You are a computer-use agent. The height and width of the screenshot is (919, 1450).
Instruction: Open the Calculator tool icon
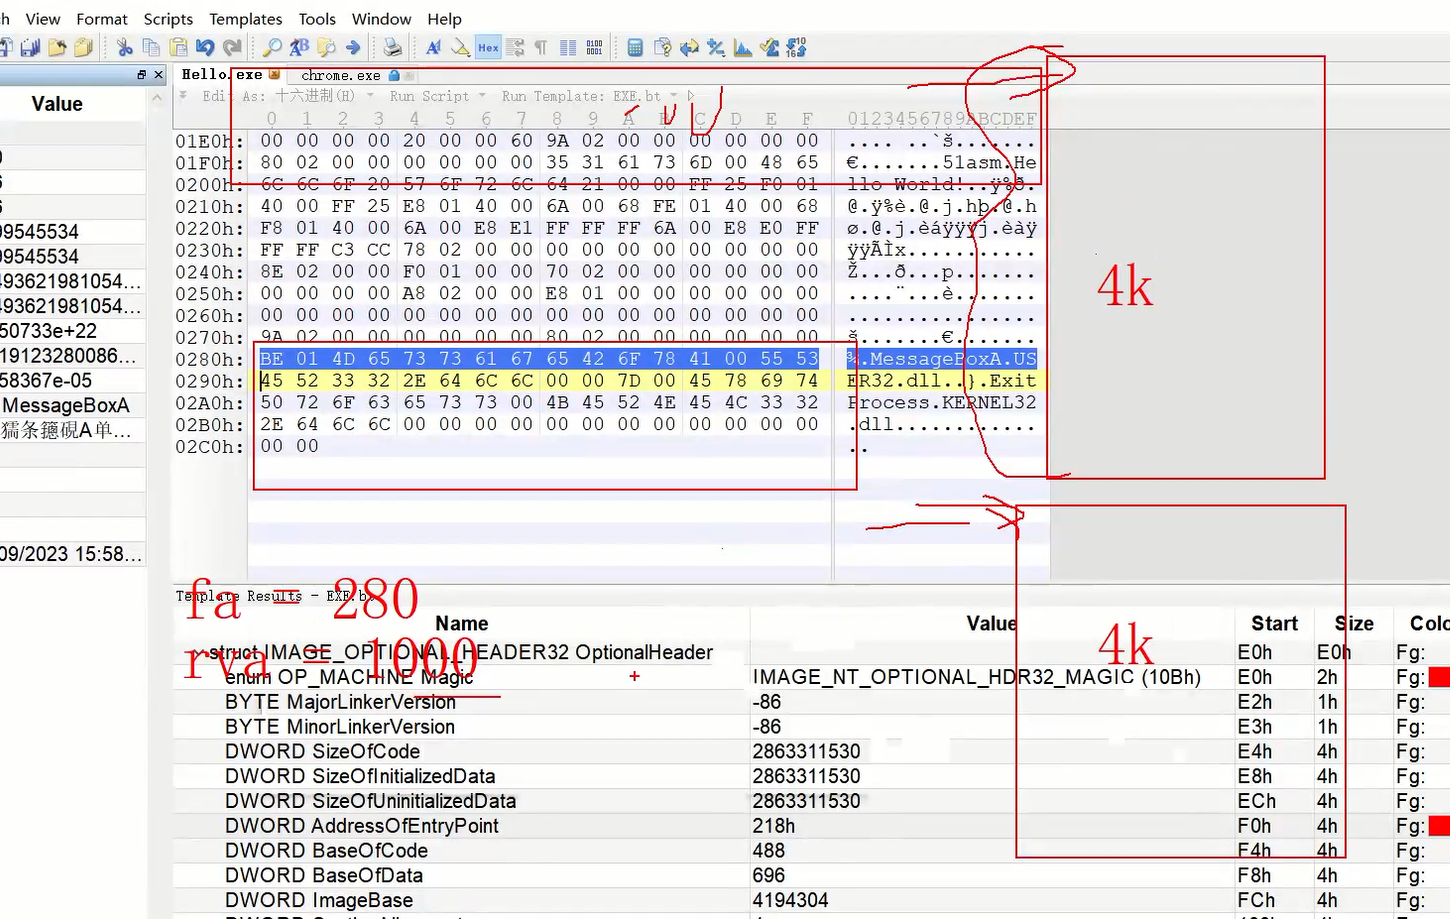pos(635,47)
